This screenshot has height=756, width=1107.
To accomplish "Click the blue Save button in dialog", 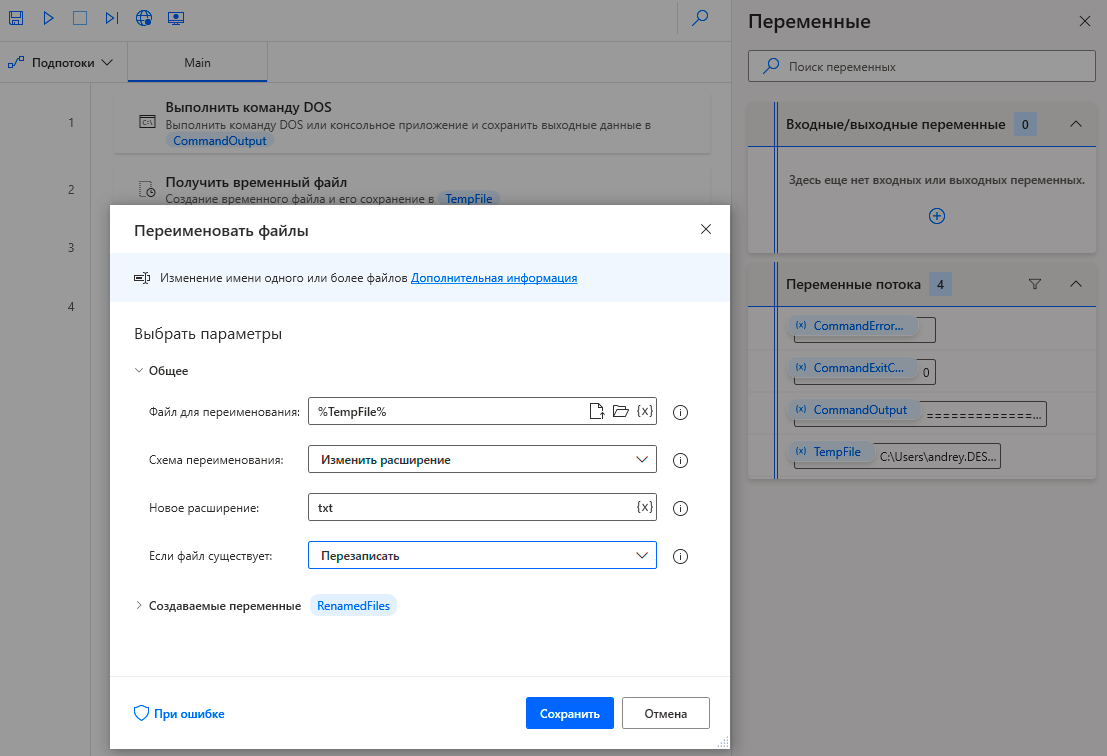I will pyautogui.click(x=569, y=713).
